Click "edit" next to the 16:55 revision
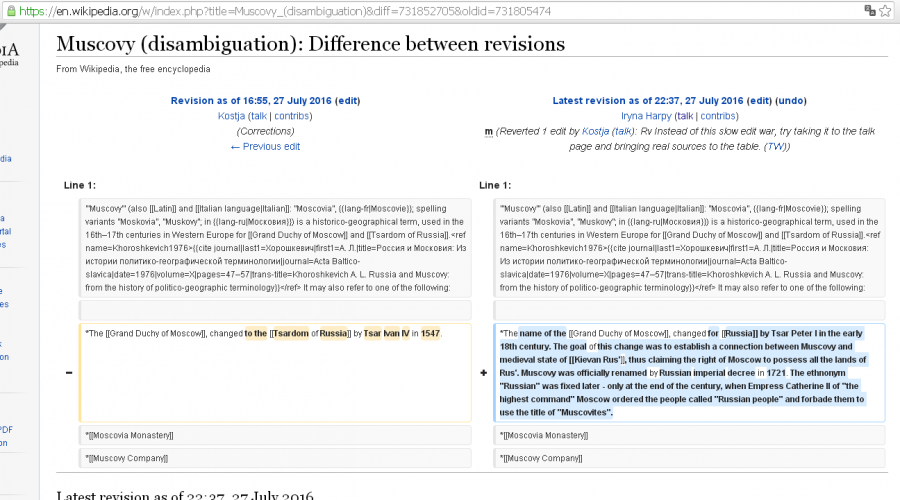Image resolution: width=900 pixels, height=500 pixels. click(x=347, y=101)
